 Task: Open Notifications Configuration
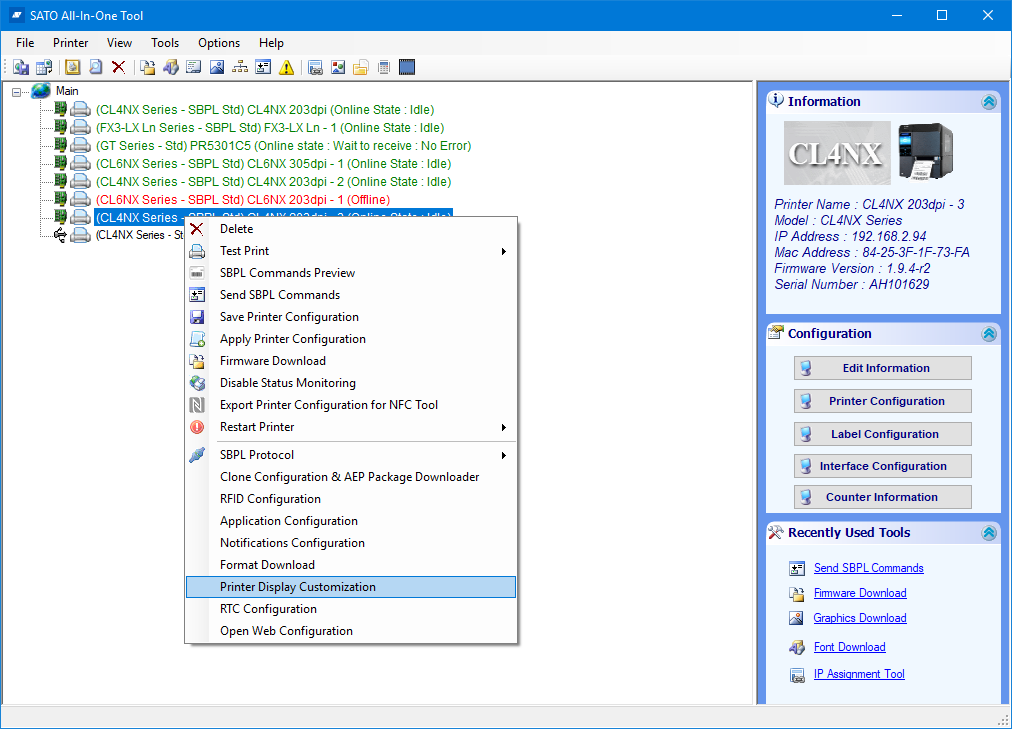click(351, 543)
